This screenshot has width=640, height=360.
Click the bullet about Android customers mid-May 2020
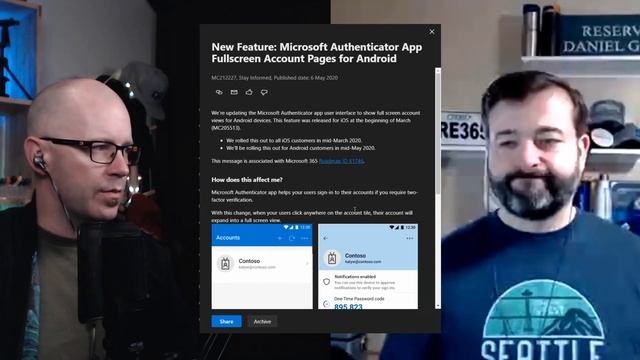301,148
